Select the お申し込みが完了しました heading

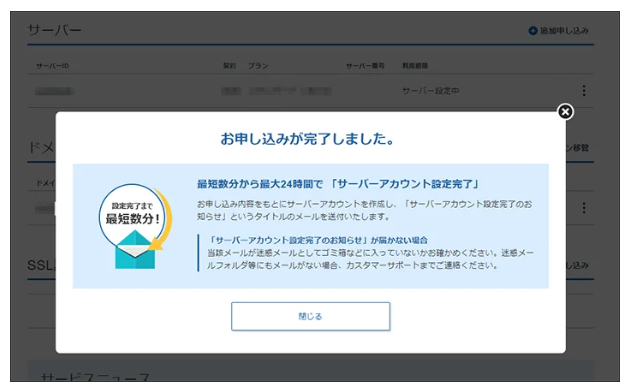307,139
